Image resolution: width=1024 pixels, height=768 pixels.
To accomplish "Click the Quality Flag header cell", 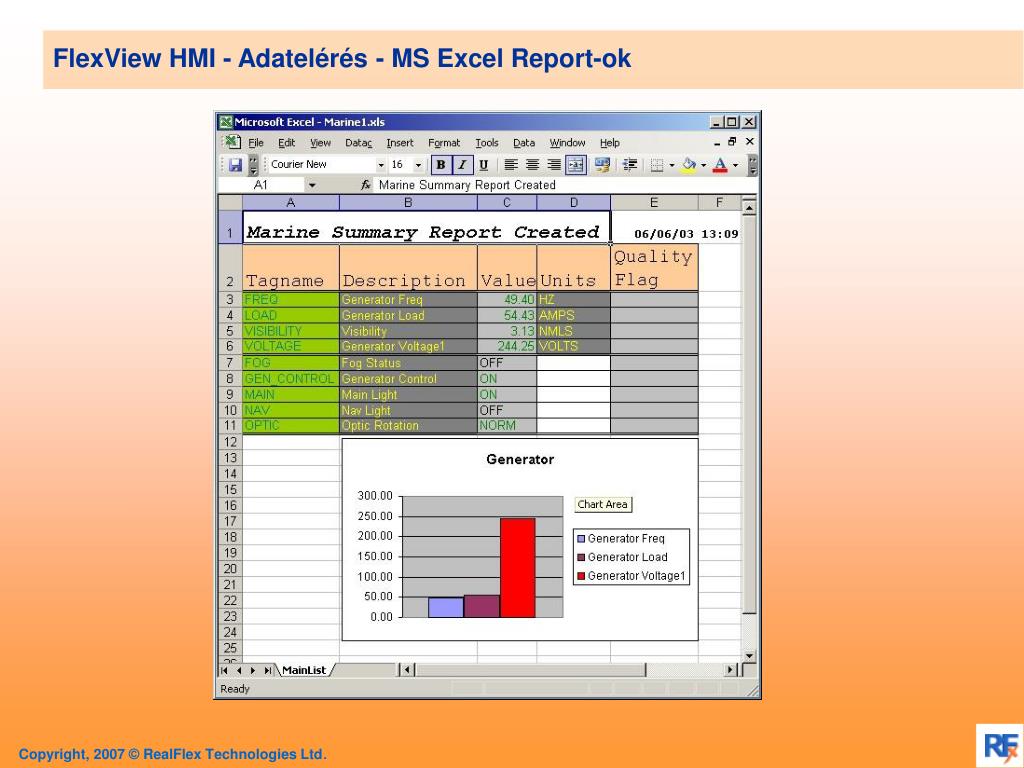I will pyautogui.click(x=654, y=268).
